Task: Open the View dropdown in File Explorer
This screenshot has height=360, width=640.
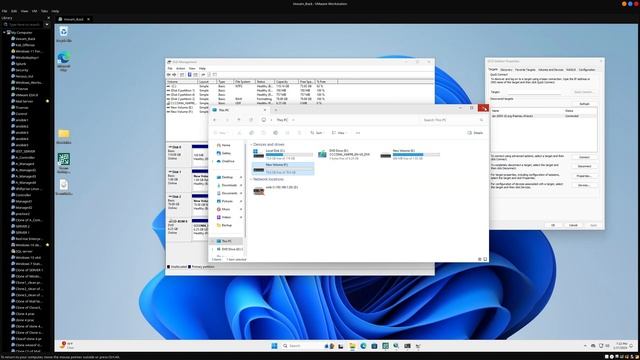Action: [339, 133]
